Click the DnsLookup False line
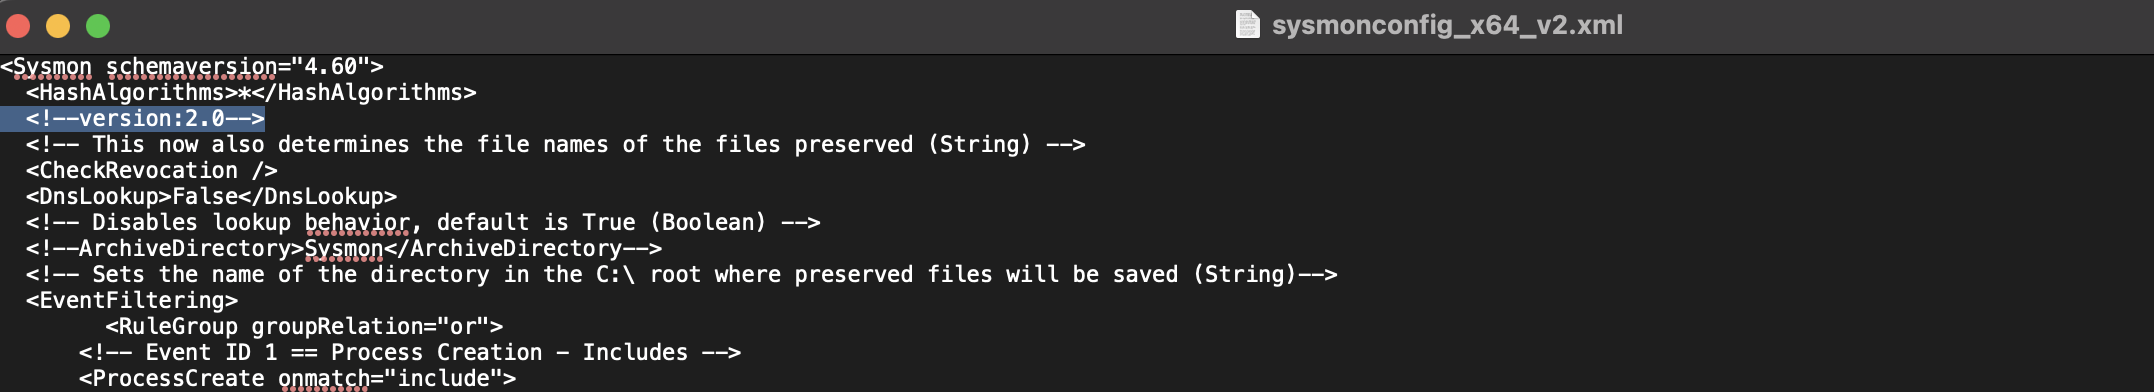 [x=211, y=197]
